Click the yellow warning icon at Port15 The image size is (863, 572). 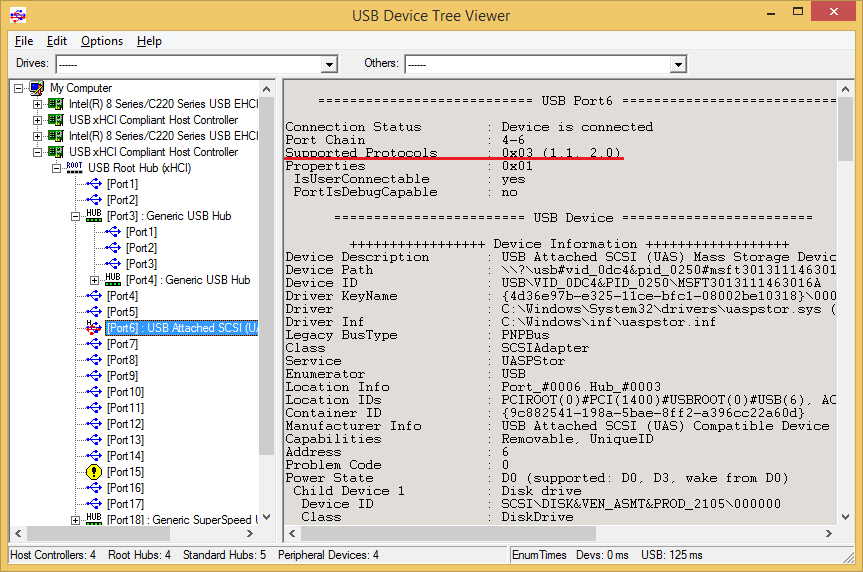(94, 472)
